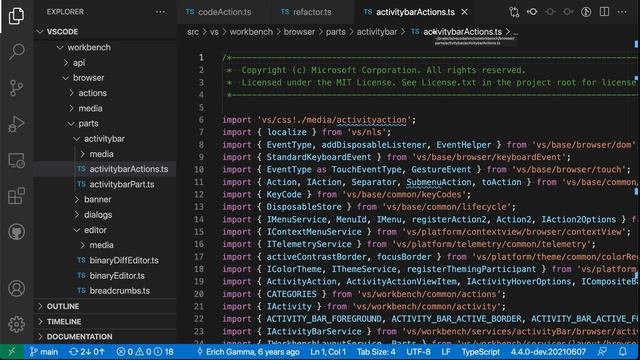This screenshot has width=640, height=360.
Task: Click the run/timeline circular toolbar icon
Action: coord(586,12)
